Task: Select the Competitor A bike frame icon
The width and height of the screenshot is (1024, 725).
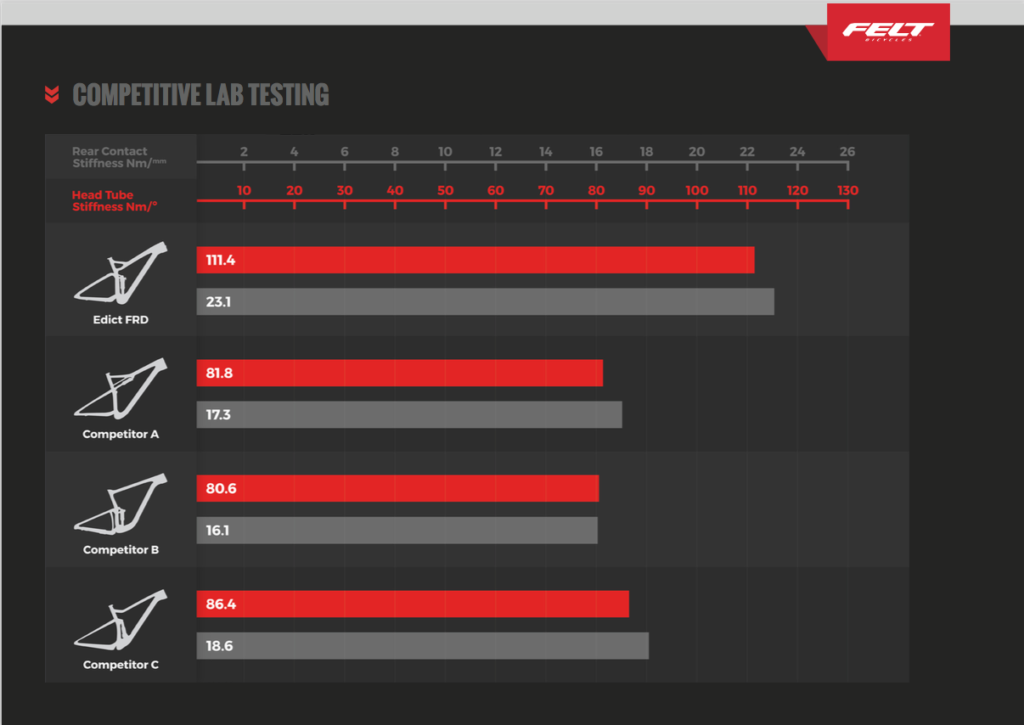Action: (x=120, y=391)
